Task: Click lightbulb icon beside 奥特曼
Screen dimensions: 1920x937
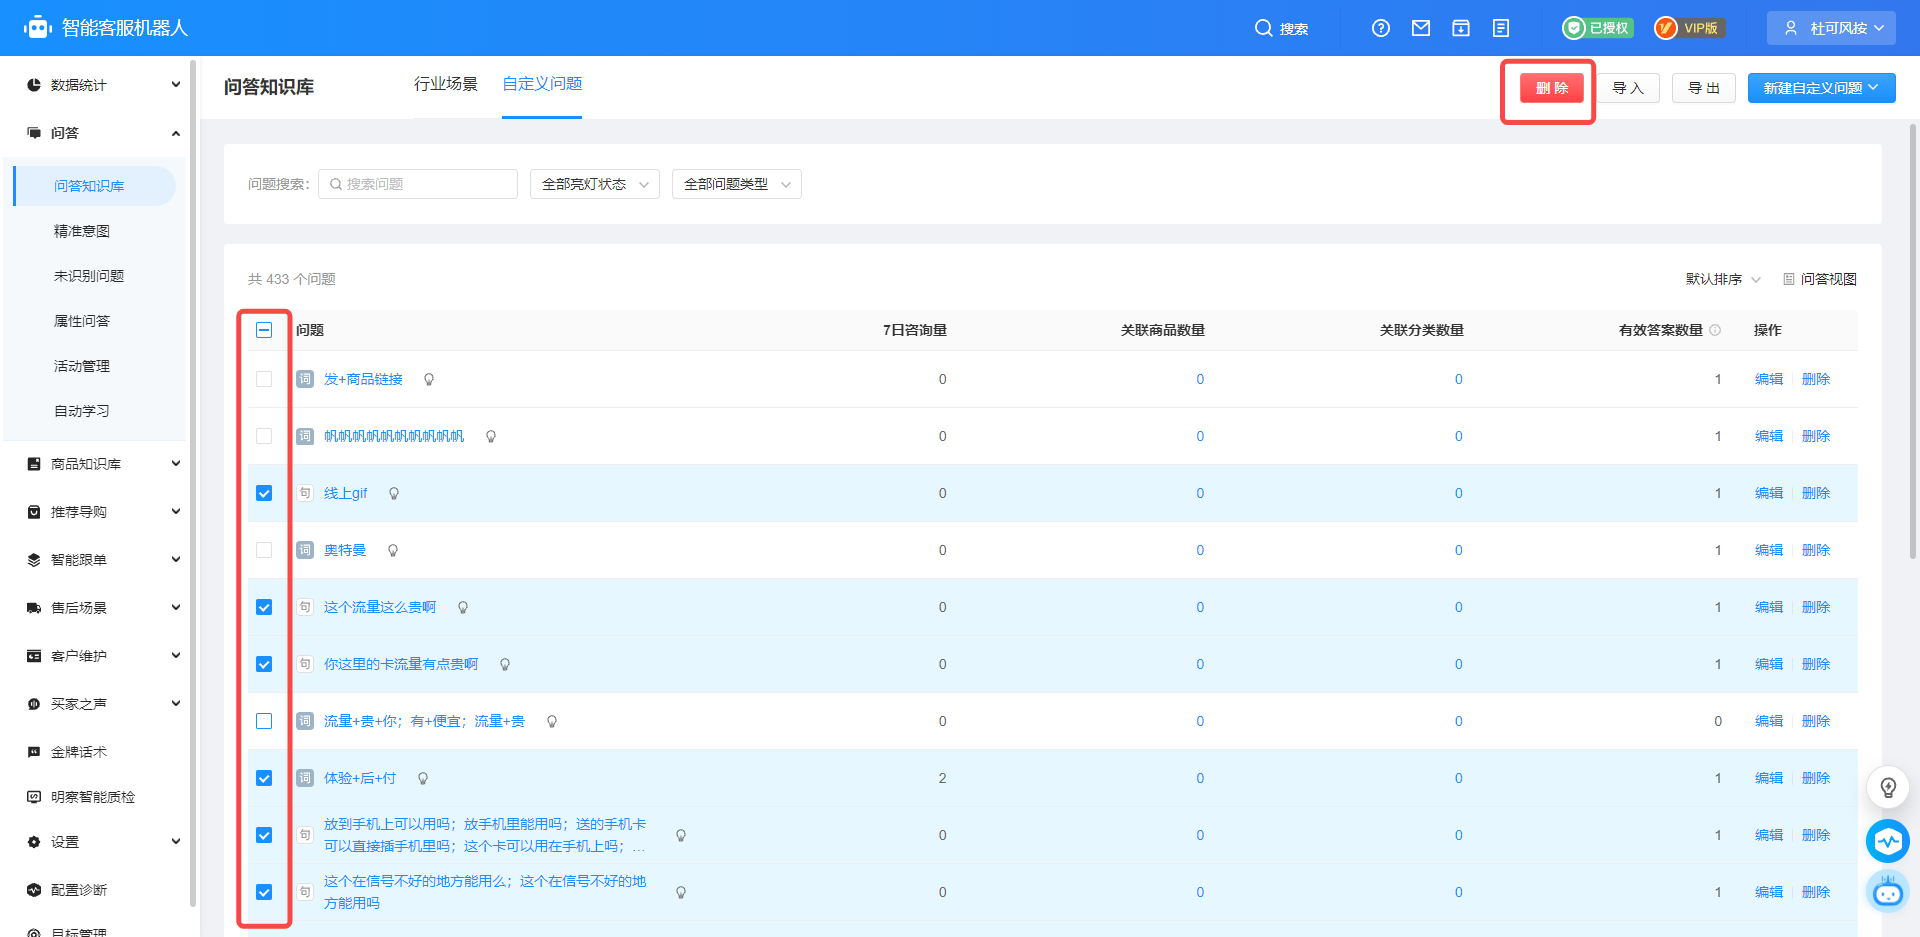Action: [x=393, y=551]
